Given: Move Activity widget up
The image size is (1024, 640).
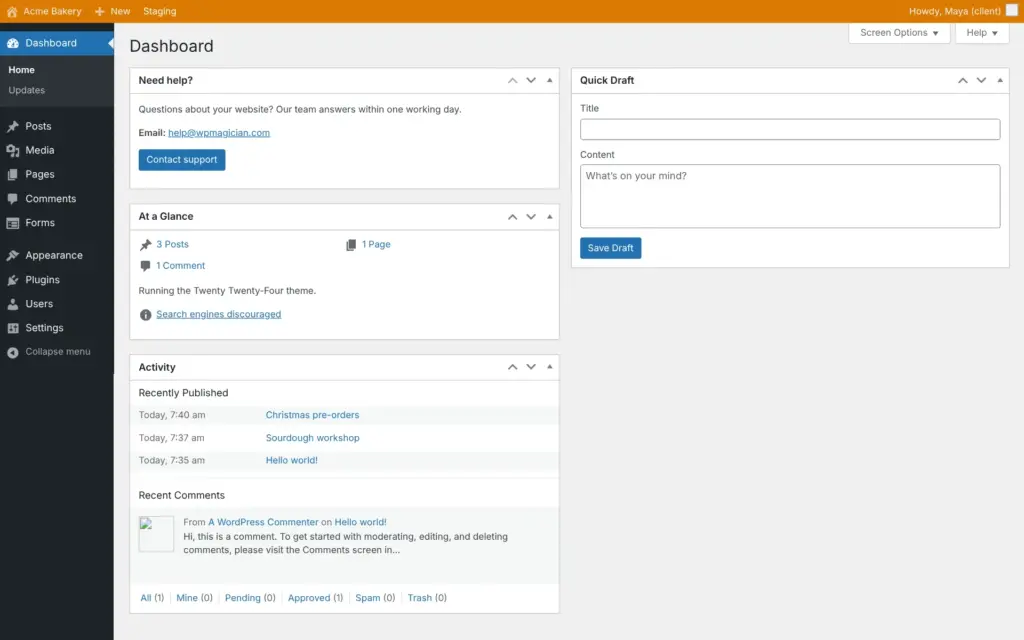Looking at the screenshot, I should [x=513, y=367].
